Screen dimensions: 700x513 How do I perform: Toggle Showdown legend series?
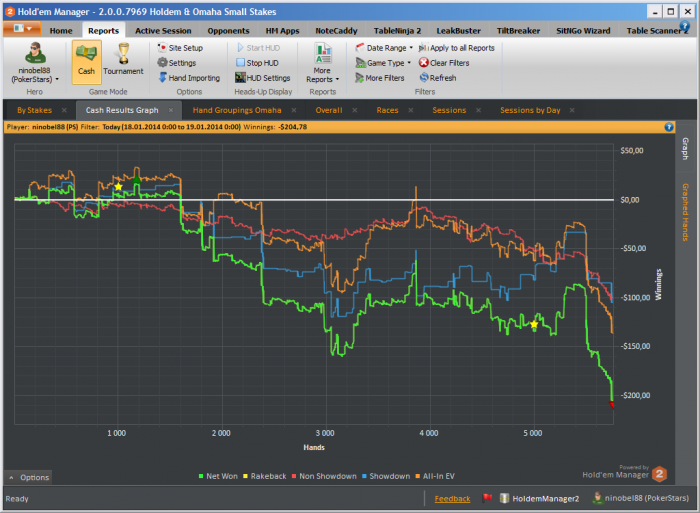(386, 476)
